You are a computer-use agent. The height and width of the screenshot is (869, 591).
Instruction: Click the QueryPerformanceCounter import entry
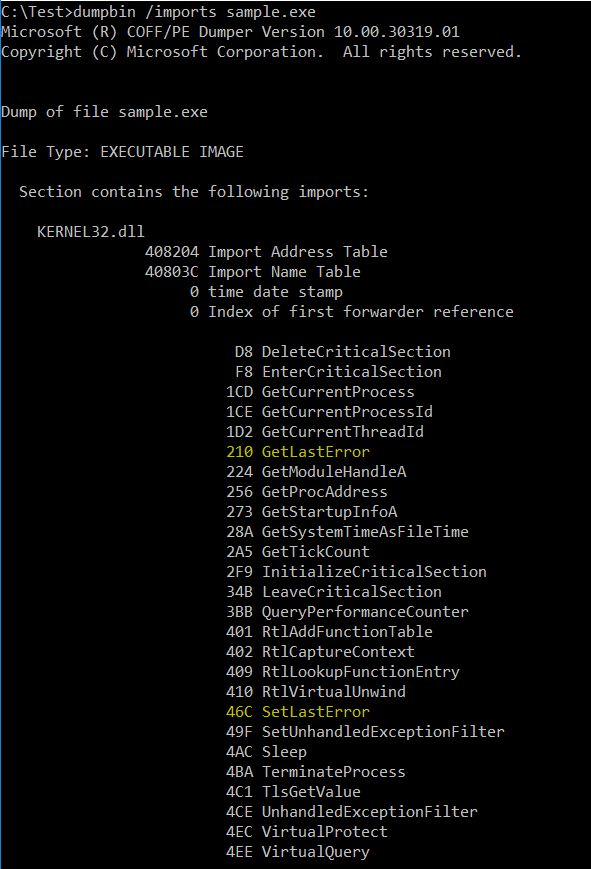(347, 612)
